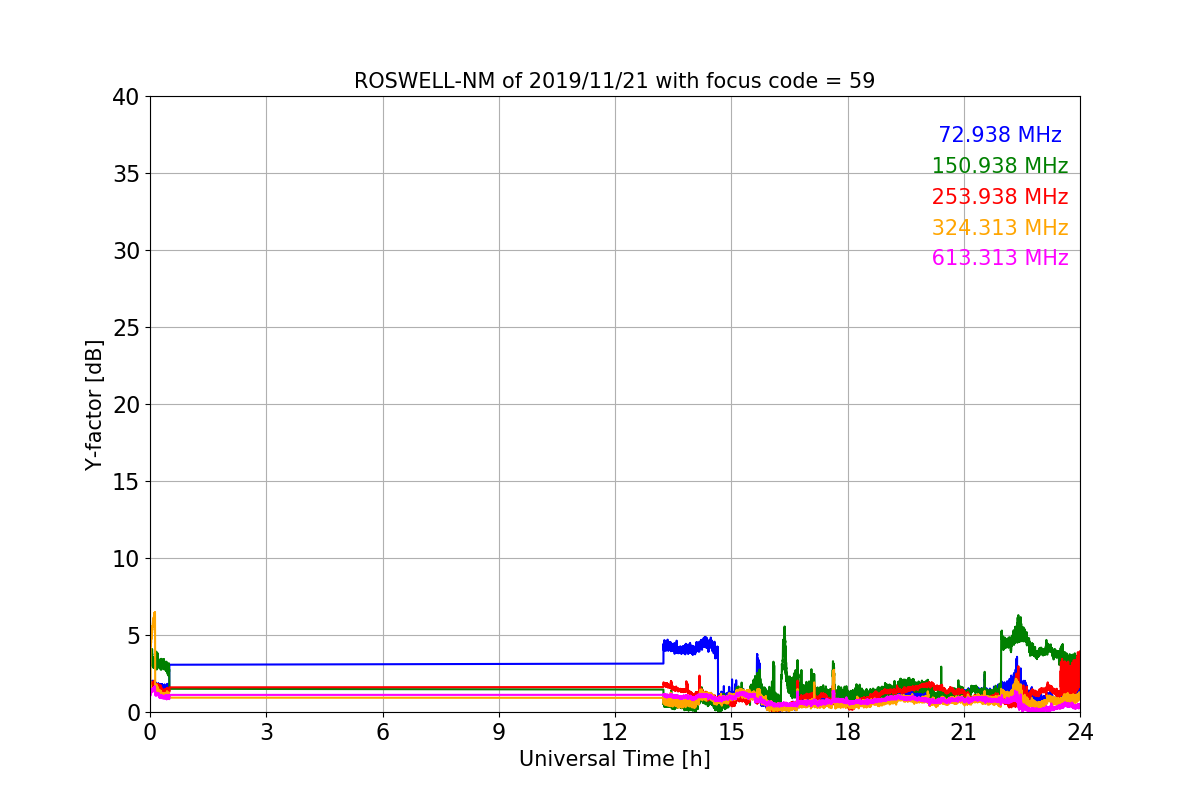Select the 150.938 MHz legend label
Image resolution: width=1200 pixels, height=800 pixels.
(x=1000, y=166)
